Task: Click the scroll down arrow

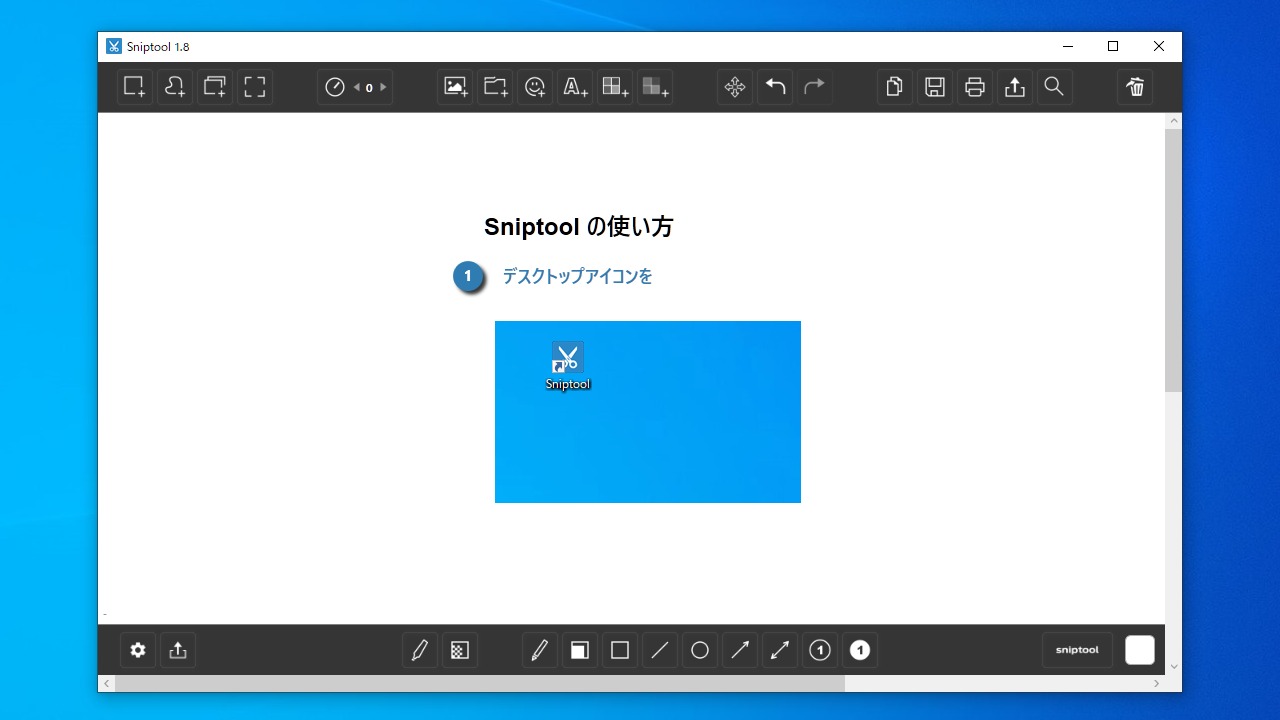Action: click(x=1173, y=667)
